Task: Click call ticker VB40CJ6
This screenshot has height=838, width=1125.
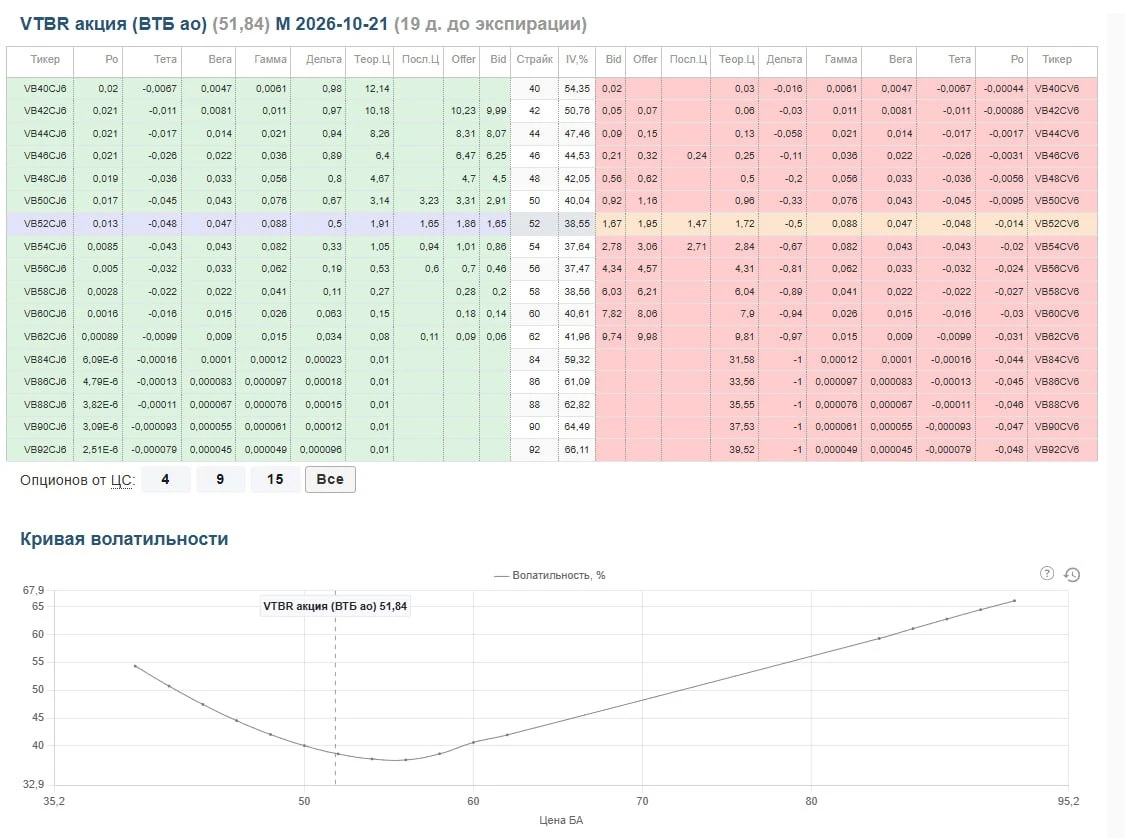Action: [x=45, y=88]
